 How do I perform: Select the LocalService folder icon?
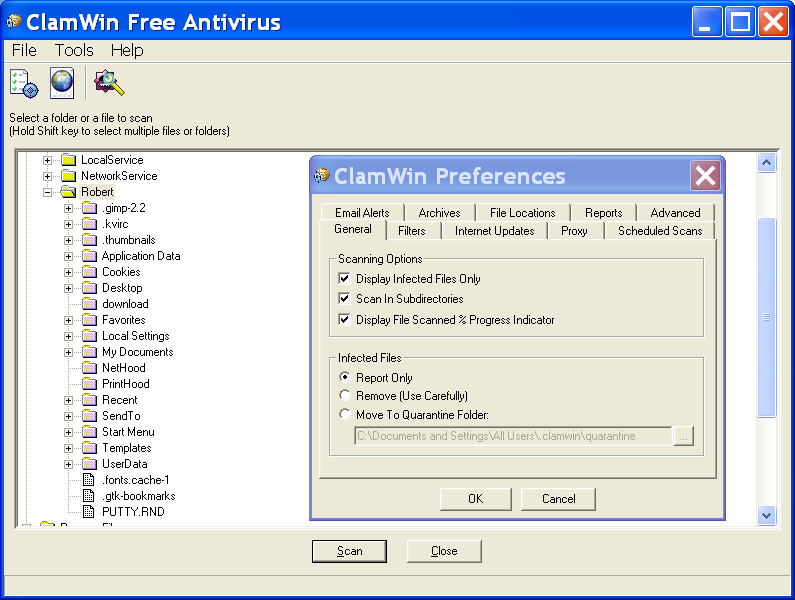[68, 160]
